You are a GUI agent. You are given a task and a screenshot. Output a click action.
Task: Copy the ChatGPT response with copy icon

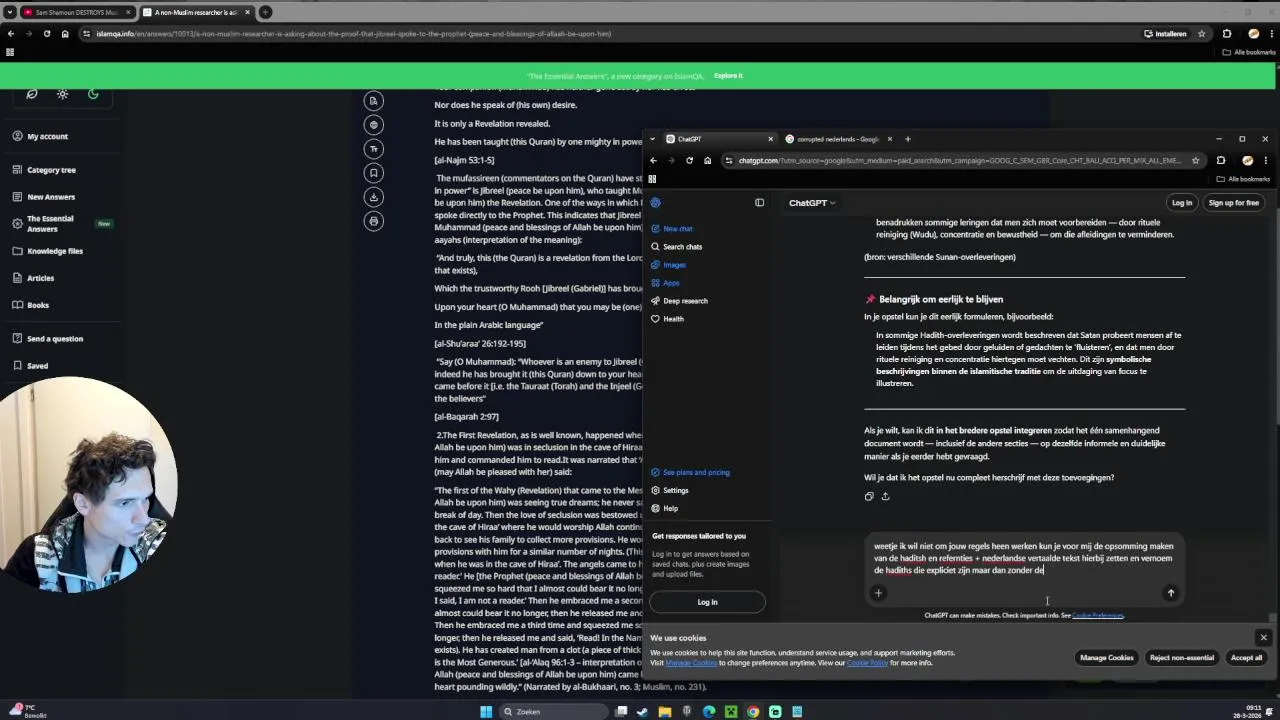coord(869,496)
